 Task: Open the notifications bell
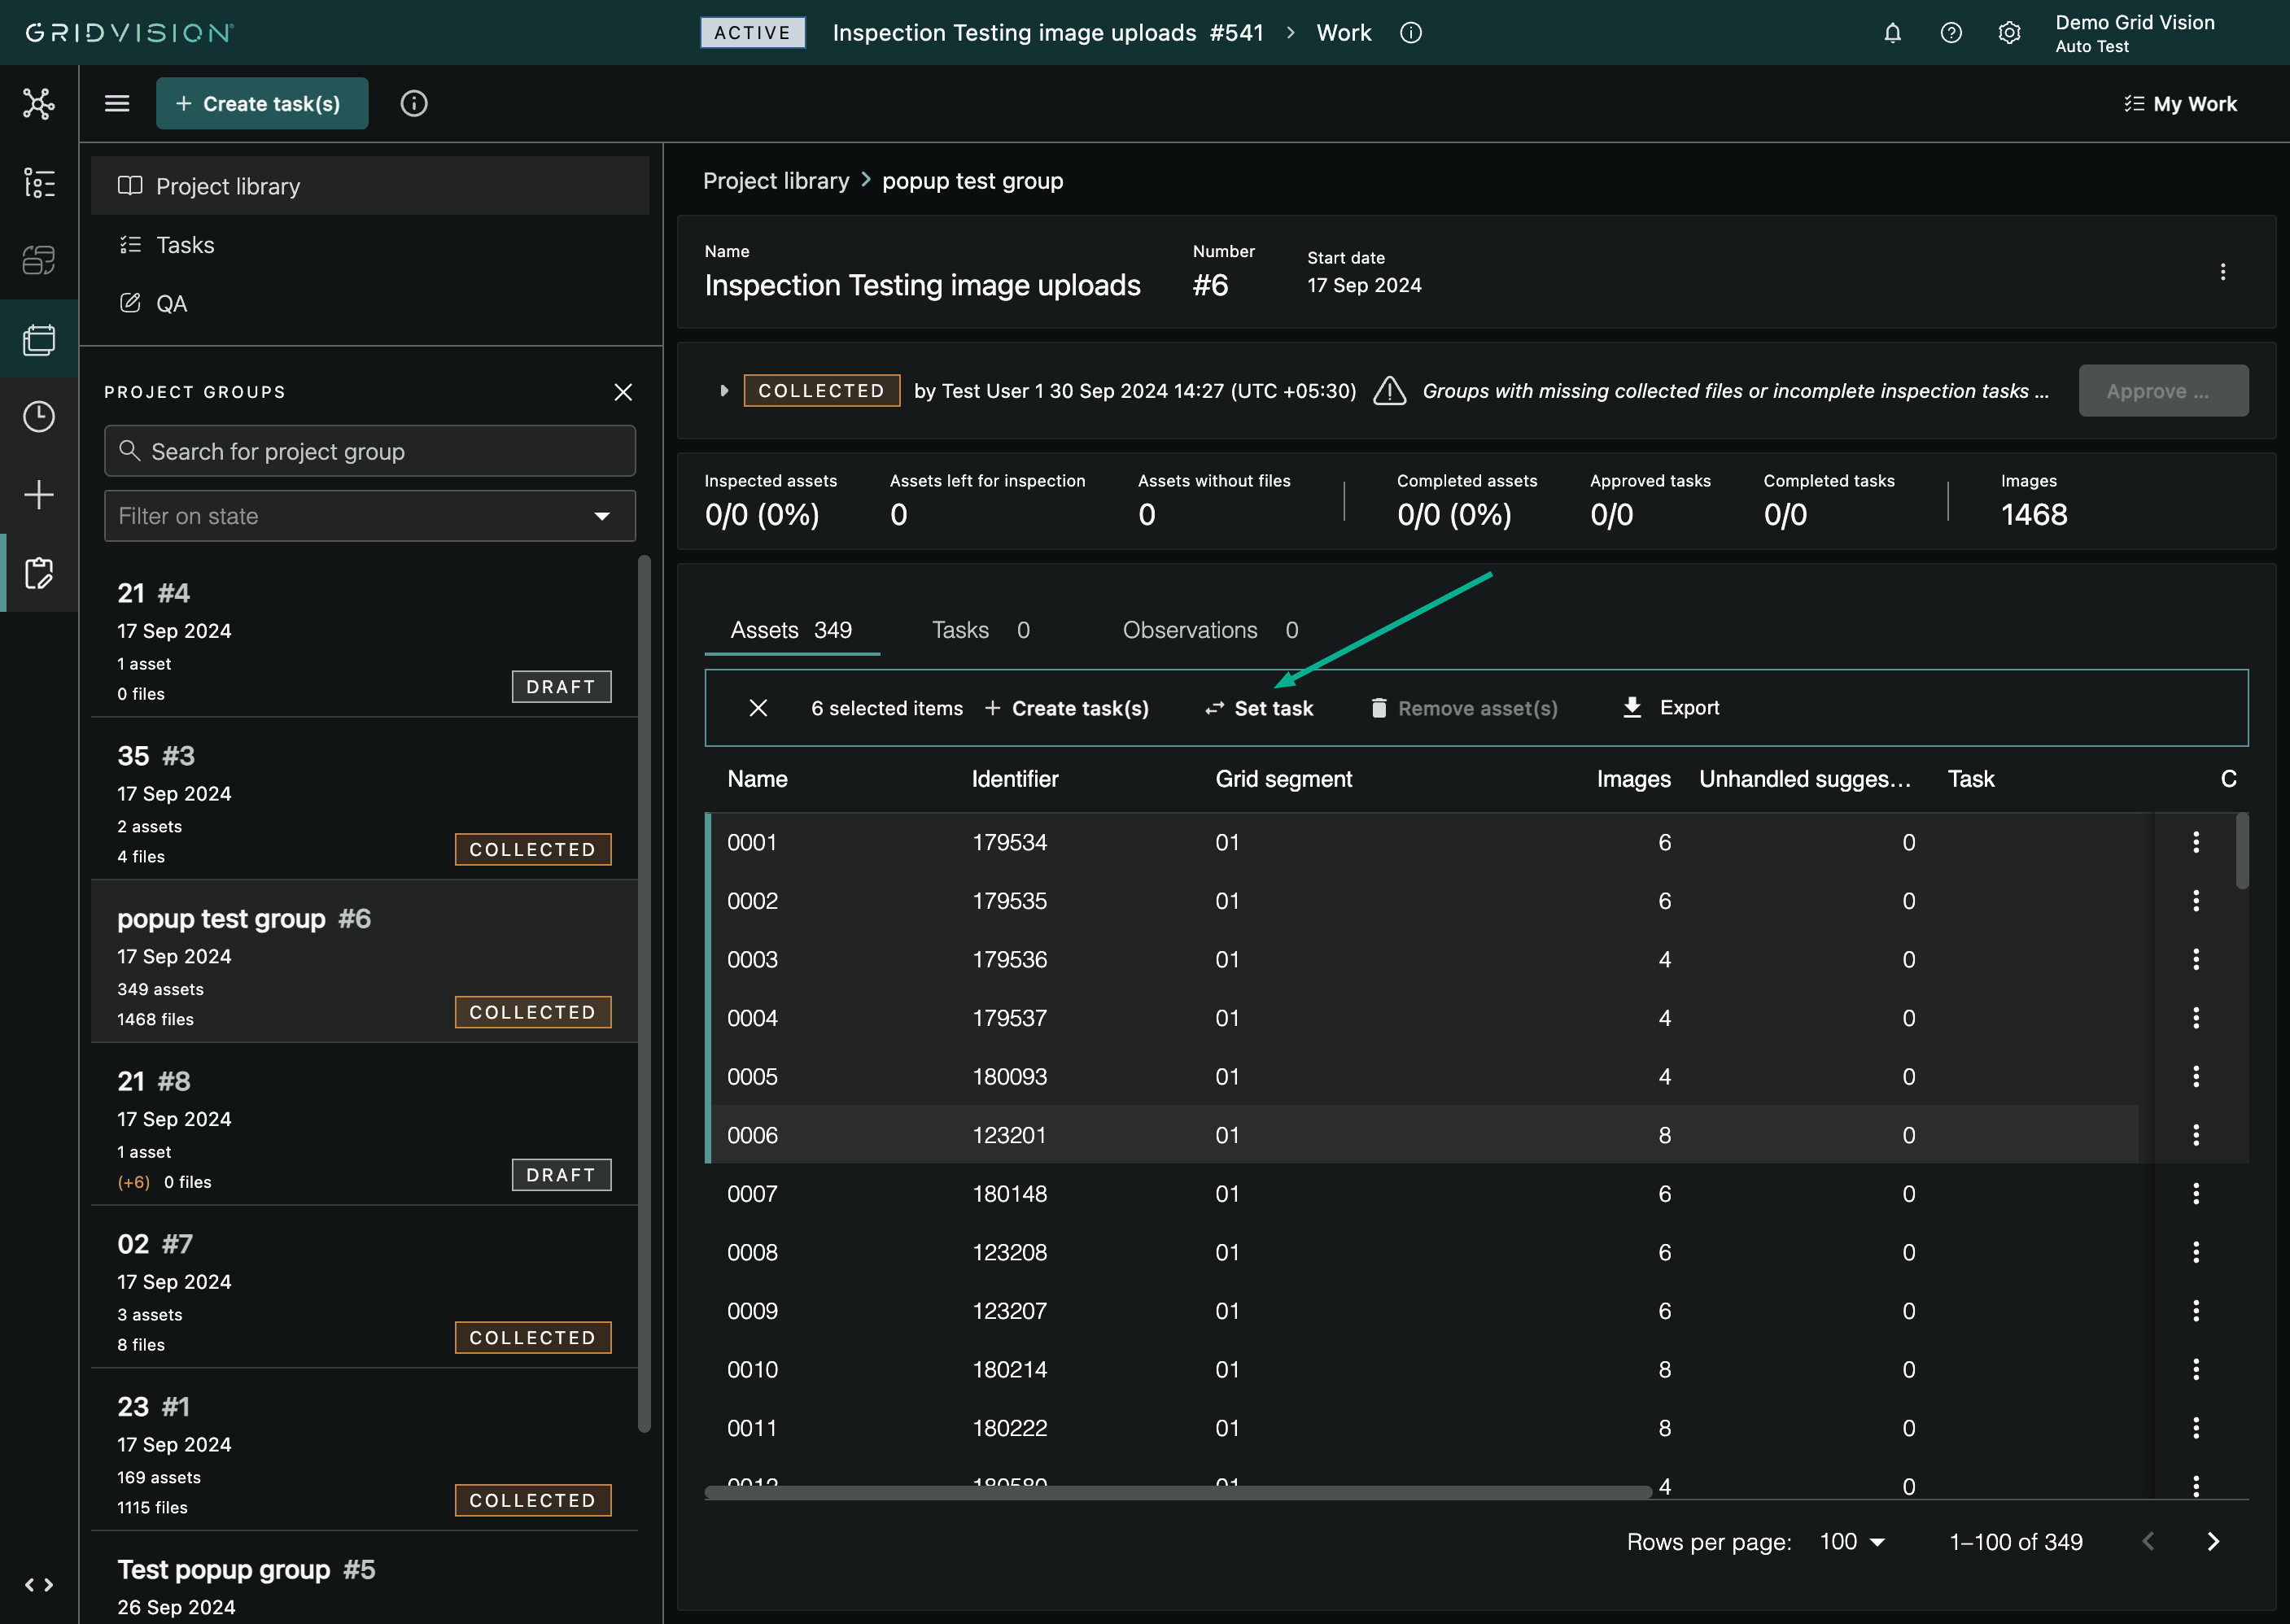pos(1892,33)
